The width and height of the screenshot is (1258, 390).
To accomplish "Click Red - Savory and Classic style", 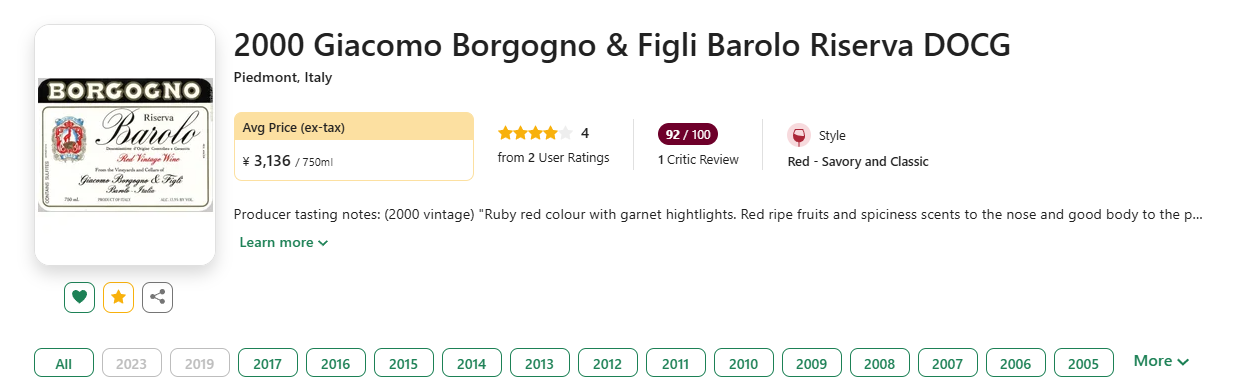I will click(x=858, y=161).
